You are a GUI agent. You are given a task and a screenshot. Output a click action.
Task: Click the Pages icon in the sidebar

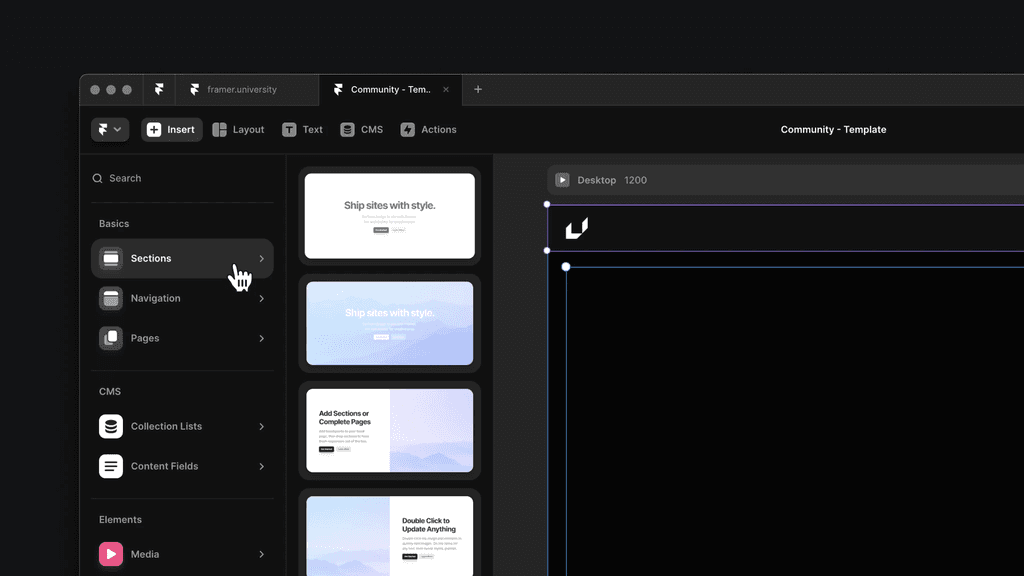point(110,338)
